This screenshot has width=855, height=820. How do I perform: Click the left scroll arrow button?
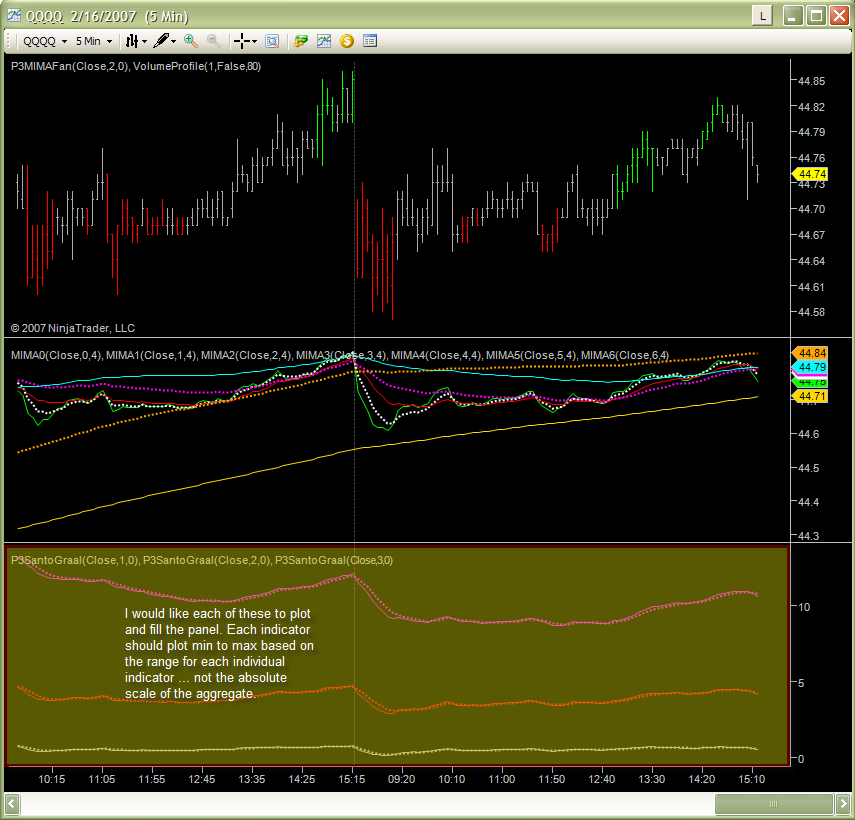11,804
